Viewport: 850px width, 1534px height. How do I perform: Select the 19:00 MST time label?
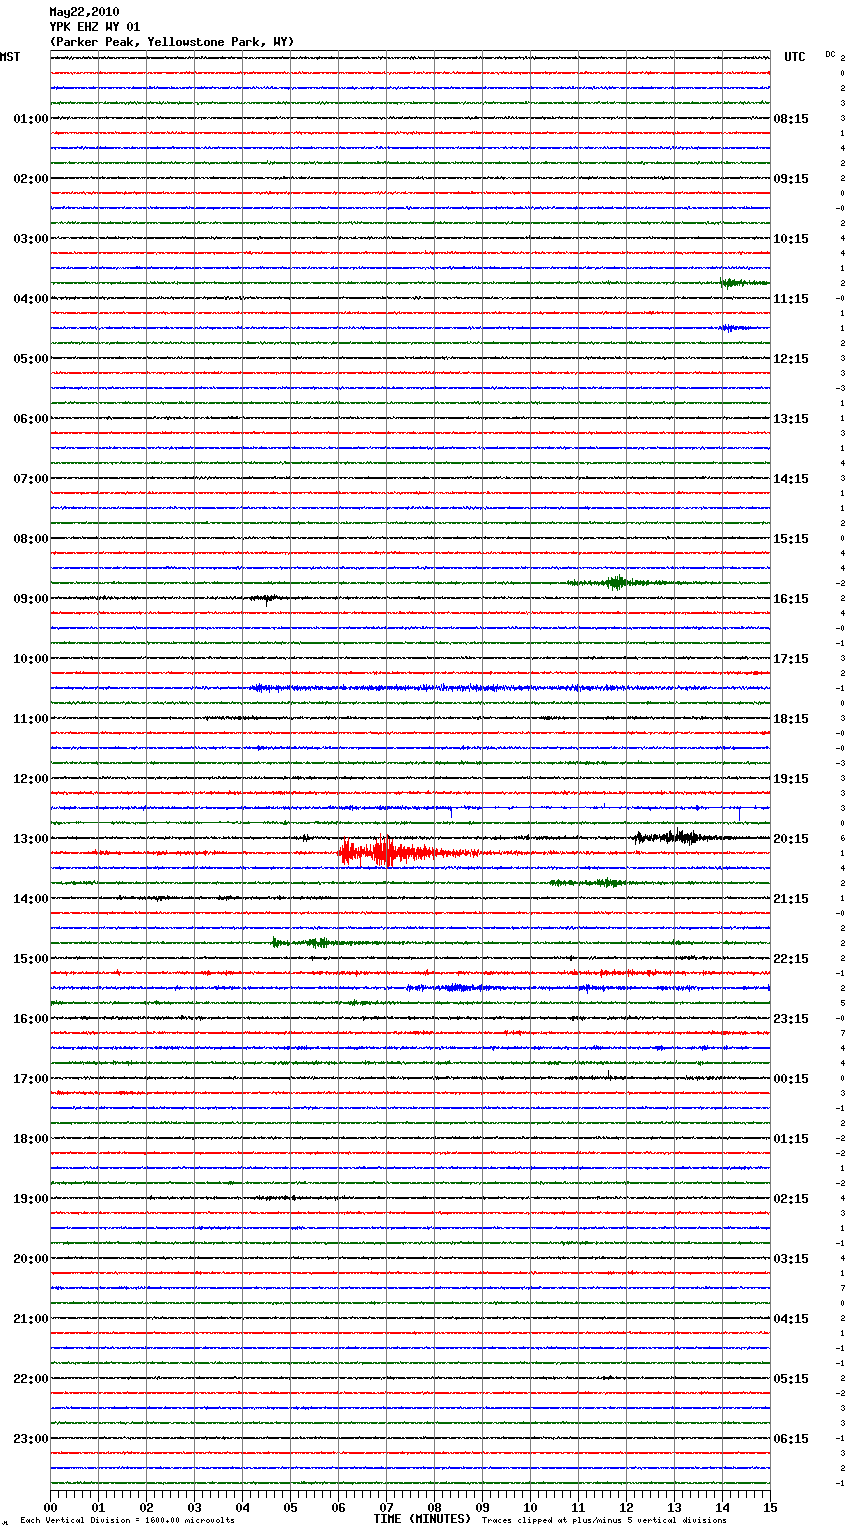31,1199
